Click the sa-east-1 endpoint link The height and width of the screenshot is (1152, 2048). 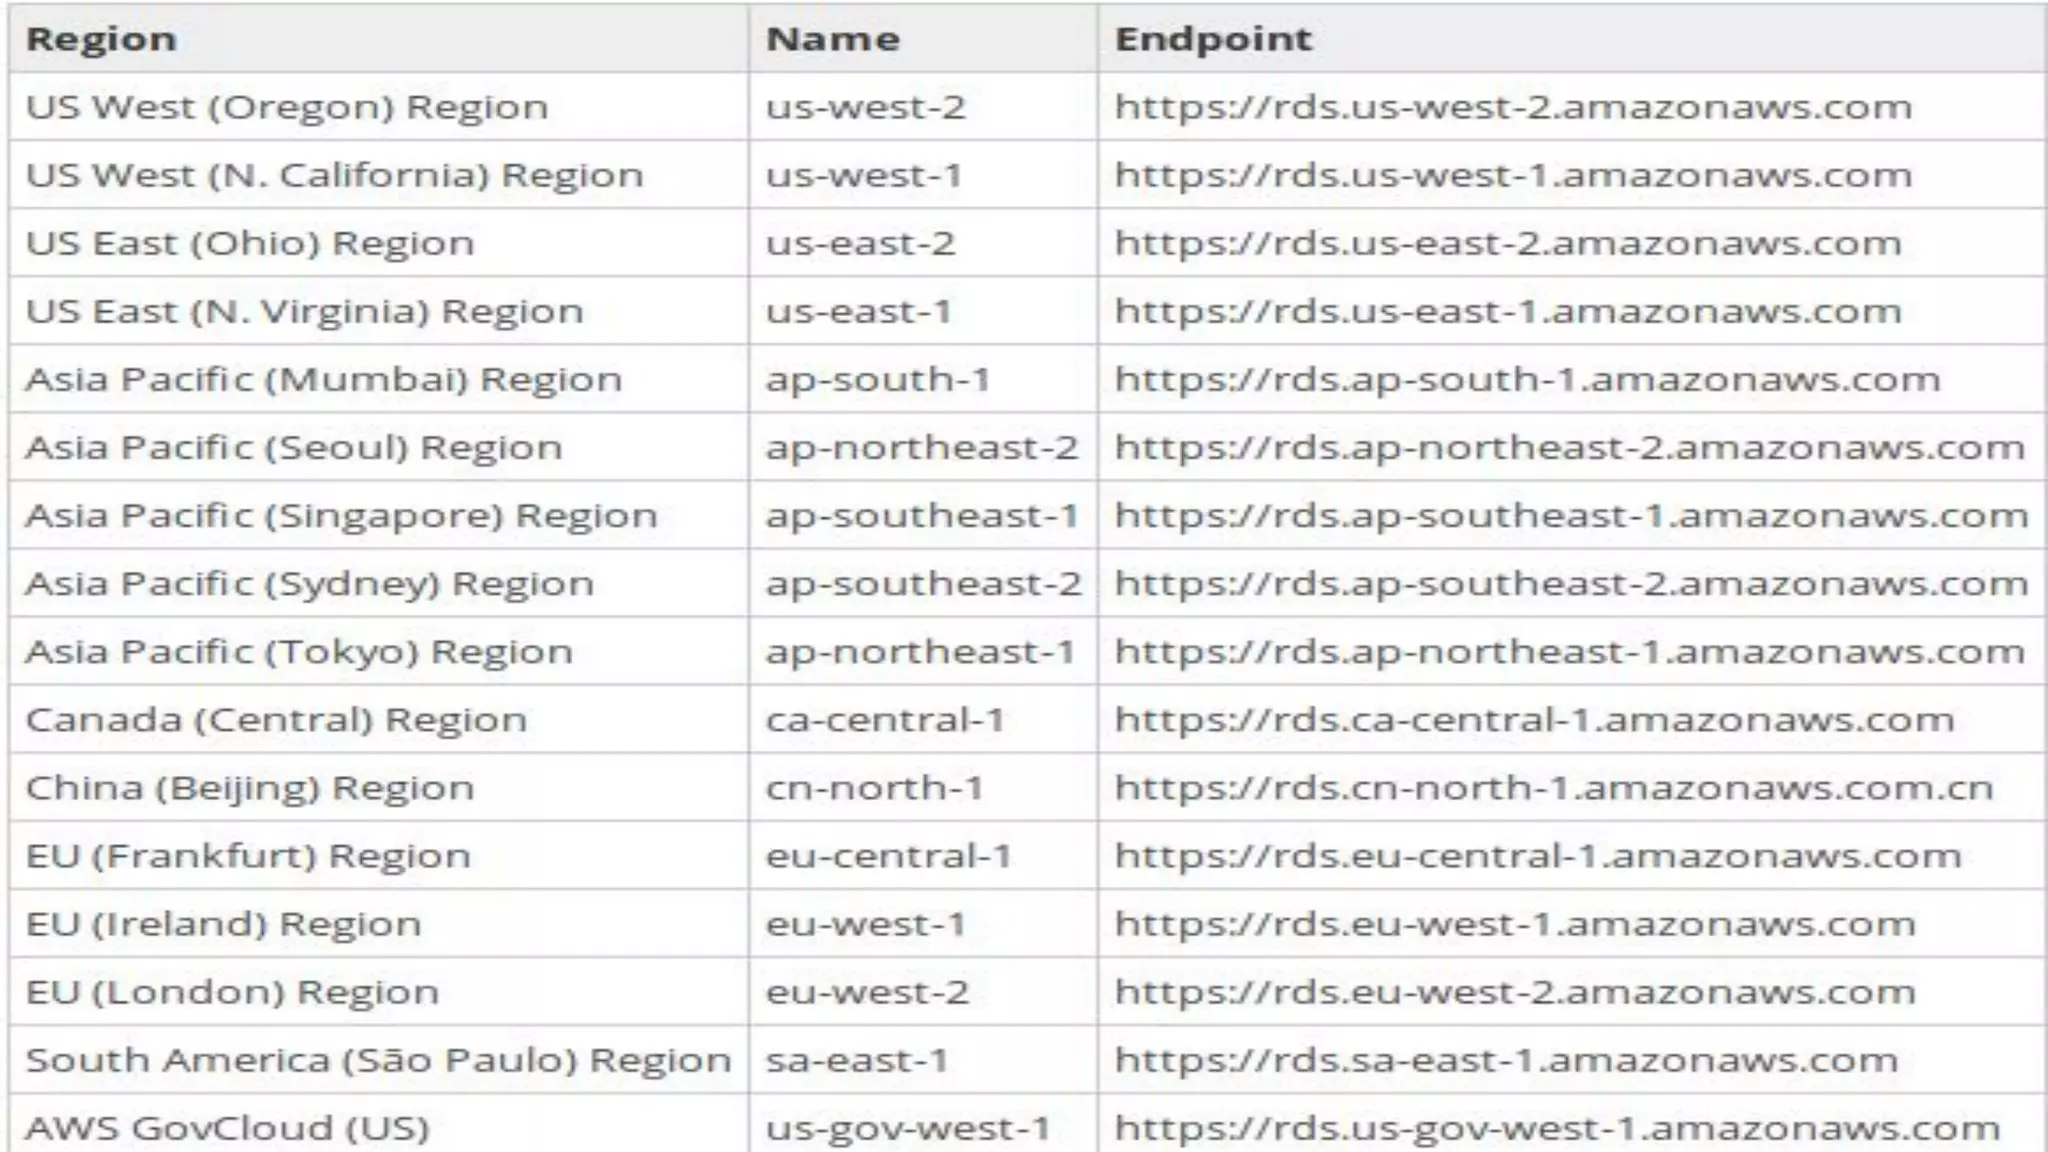click(x=1506, y=1059)
